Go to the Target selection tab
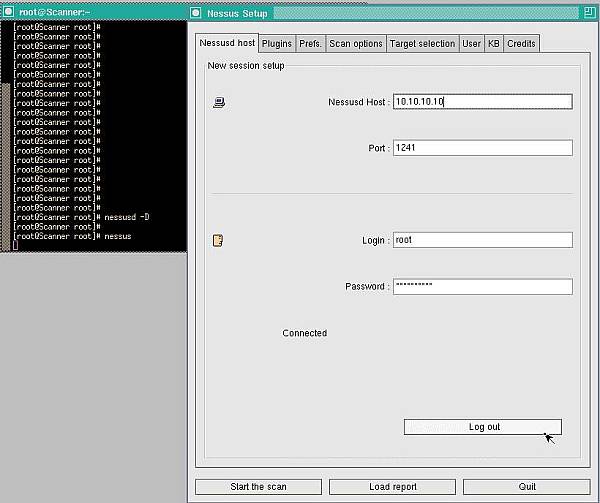This screenshot has width=600, height=503. click(x=422, y=44)
